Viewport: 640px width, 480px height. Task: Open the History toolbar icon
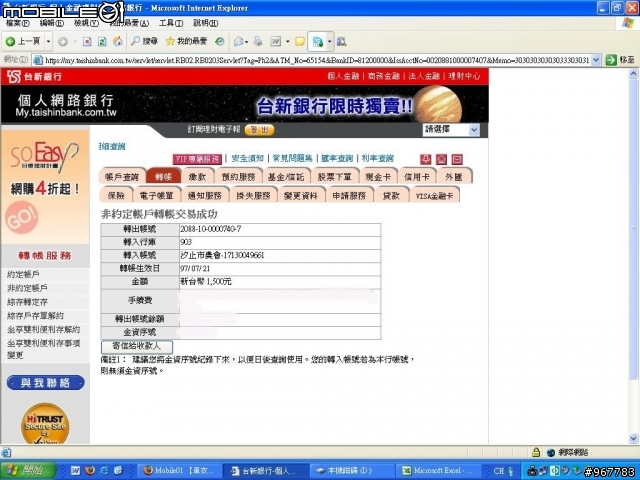click(220, 41)
